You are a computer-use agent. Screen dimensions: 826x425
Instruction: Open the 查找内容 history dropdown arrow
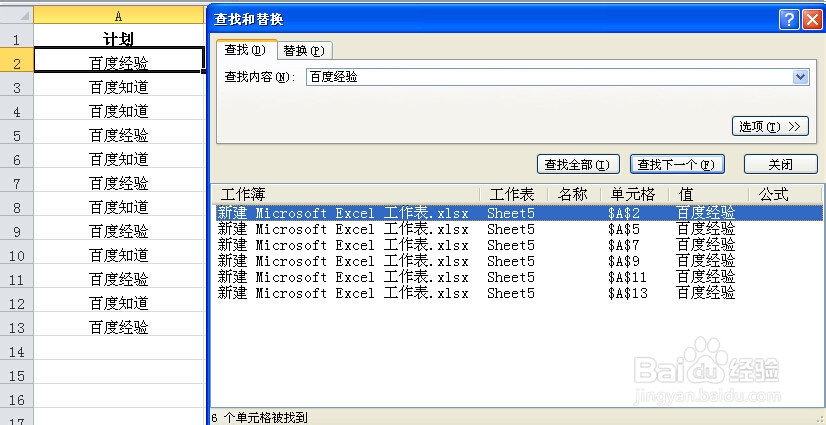pyautogui.click(x=800, y=77)
